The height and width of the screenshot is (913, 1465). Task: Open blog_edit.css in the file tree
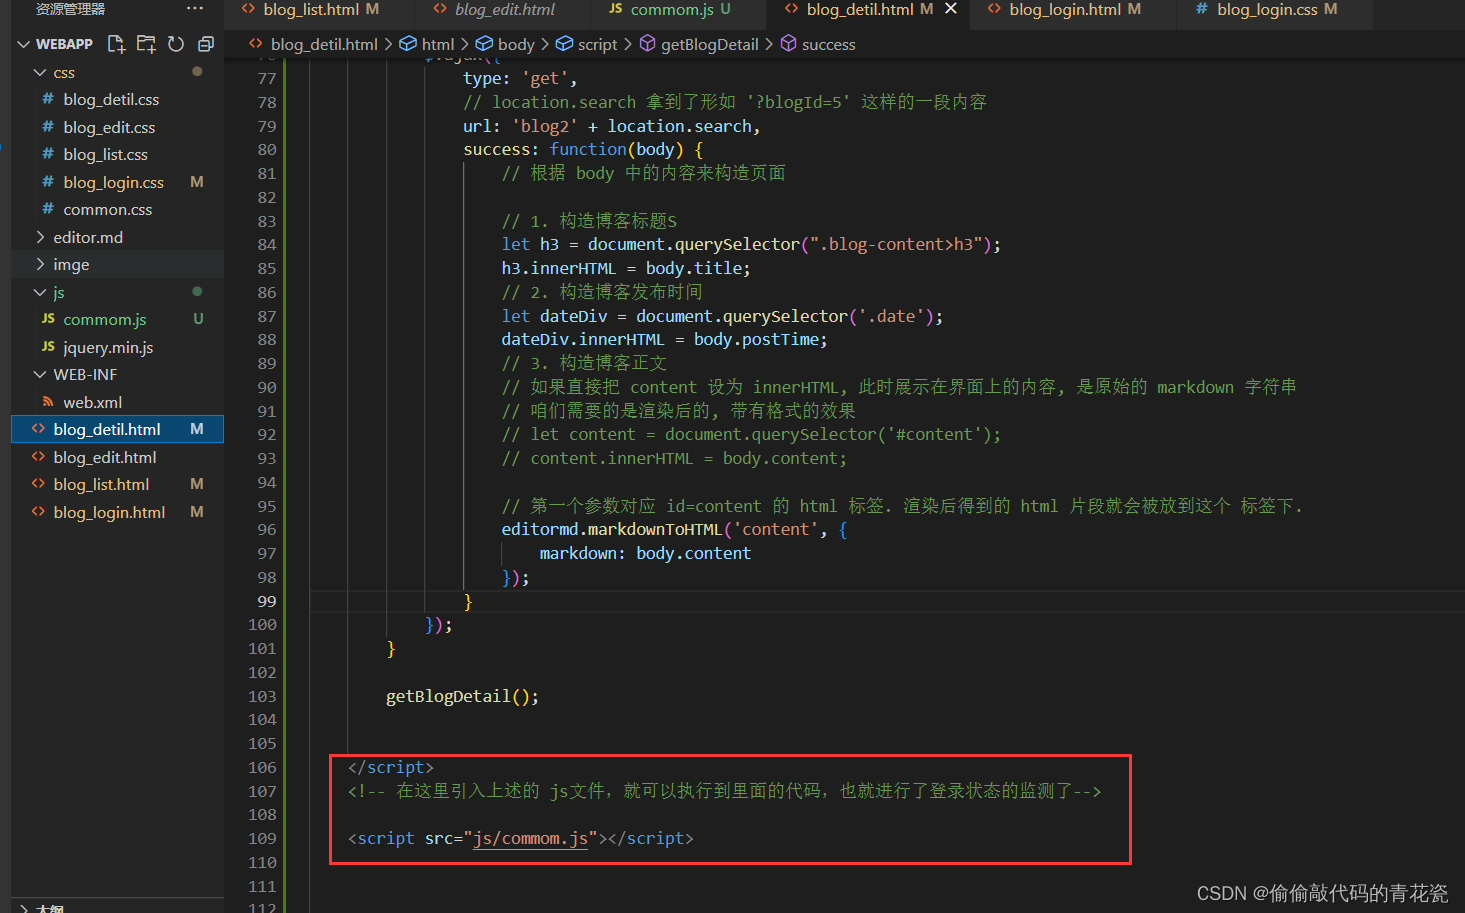(x=109, y=128)
